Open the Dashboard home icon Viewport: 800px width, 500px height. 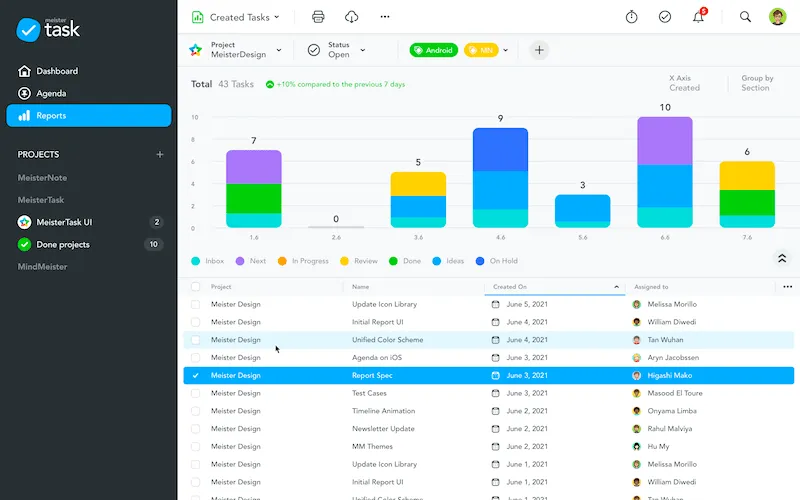24,71
